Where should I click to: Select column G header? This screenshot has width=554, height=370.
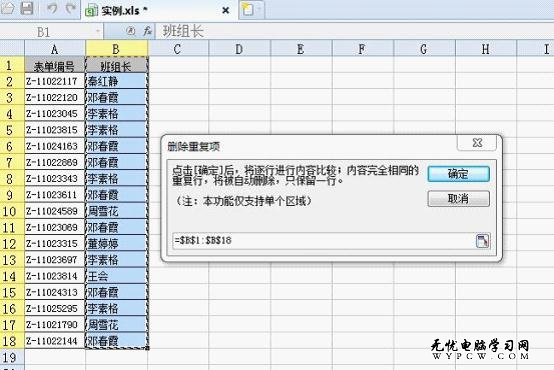(424, 49)
